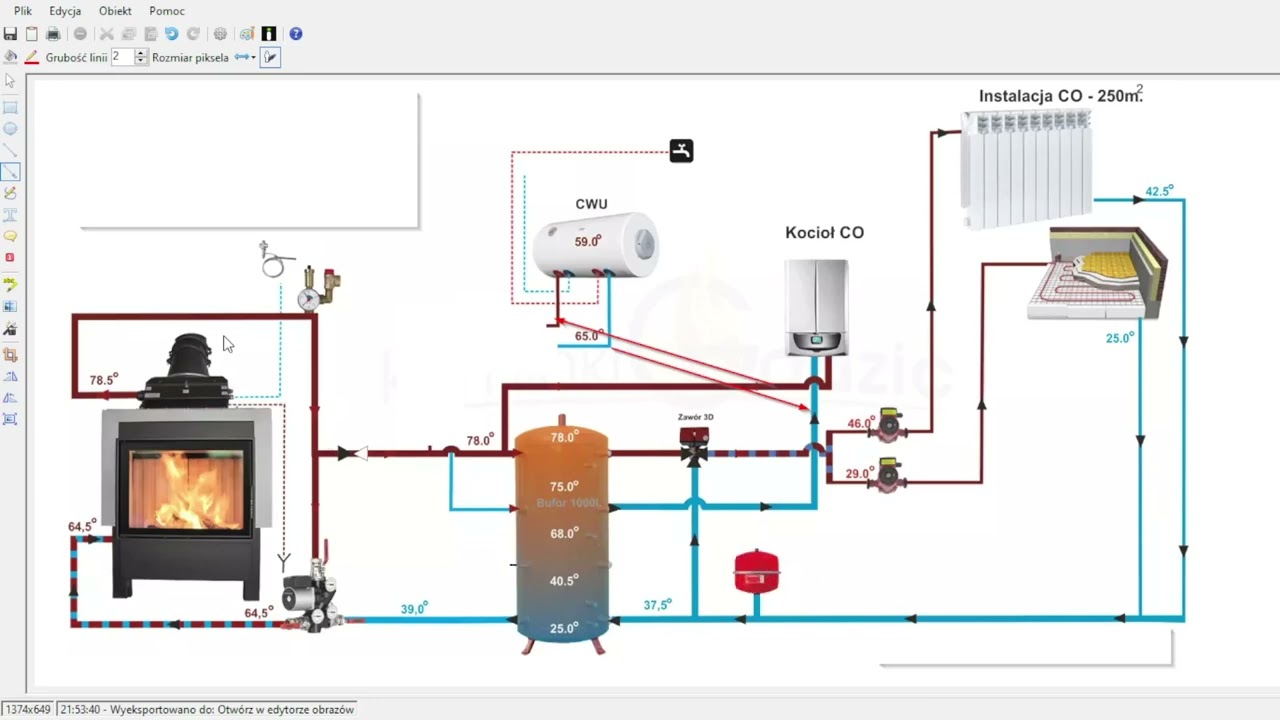Click the Save (floppy disk) icon

click(x=10, y=34)
